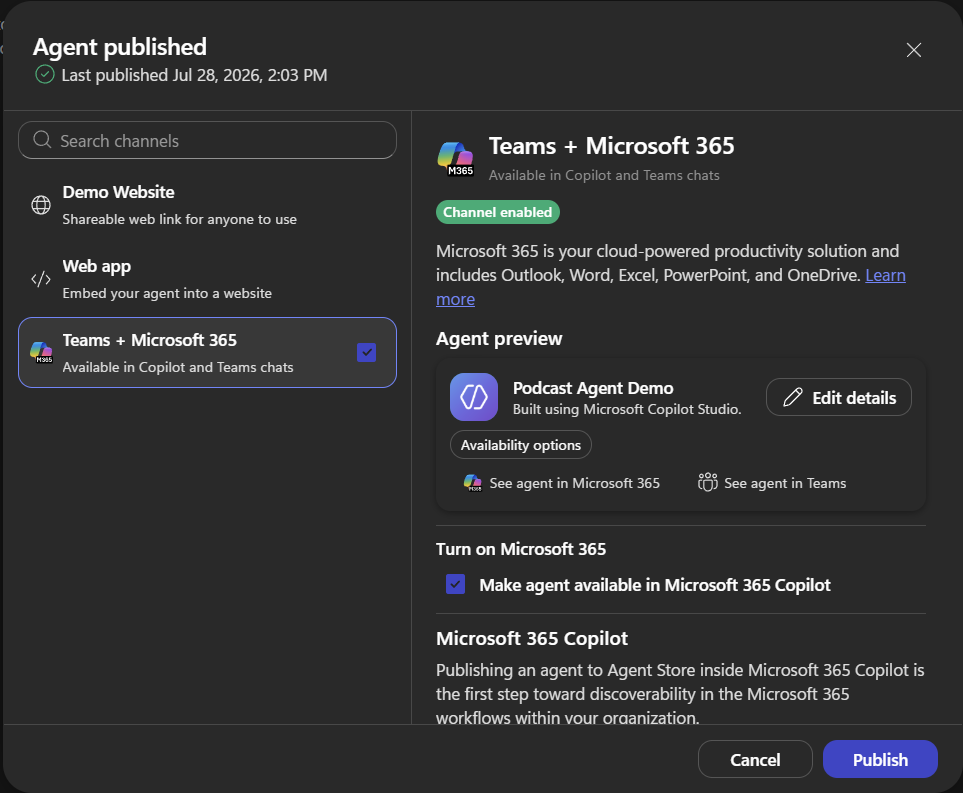Click the M365 icon in channel list
The image size is (963, 793).
(x=41, y=352)
